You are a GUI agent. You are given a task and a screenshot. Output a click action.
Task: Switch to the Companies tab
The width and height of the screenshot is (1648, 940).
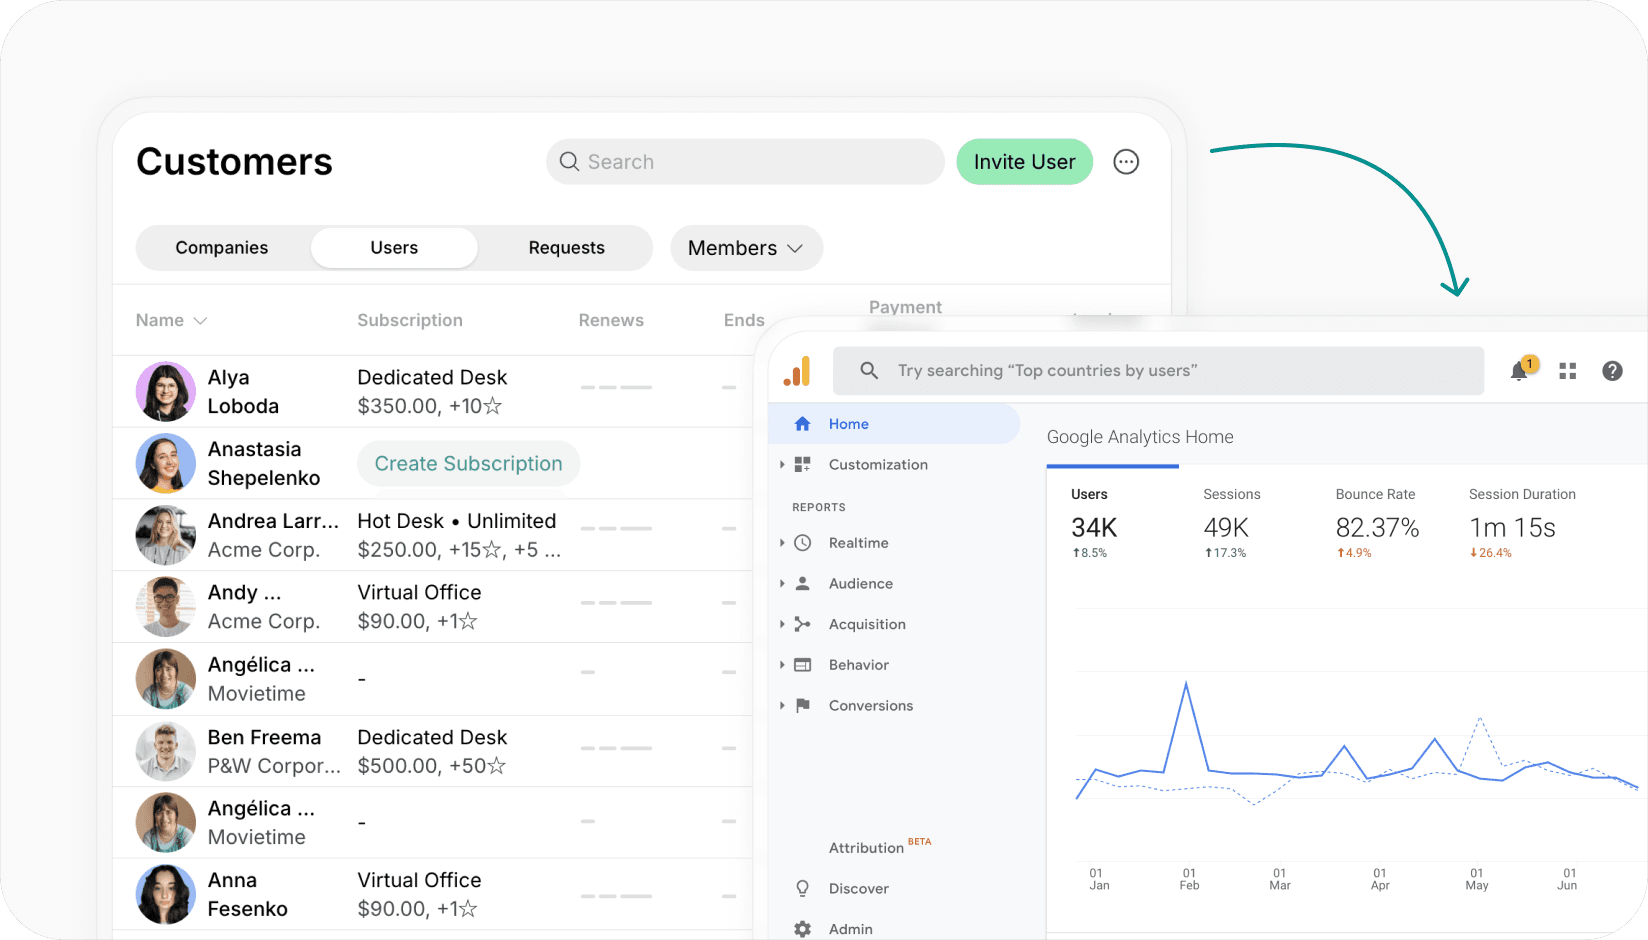click(222, 248)
